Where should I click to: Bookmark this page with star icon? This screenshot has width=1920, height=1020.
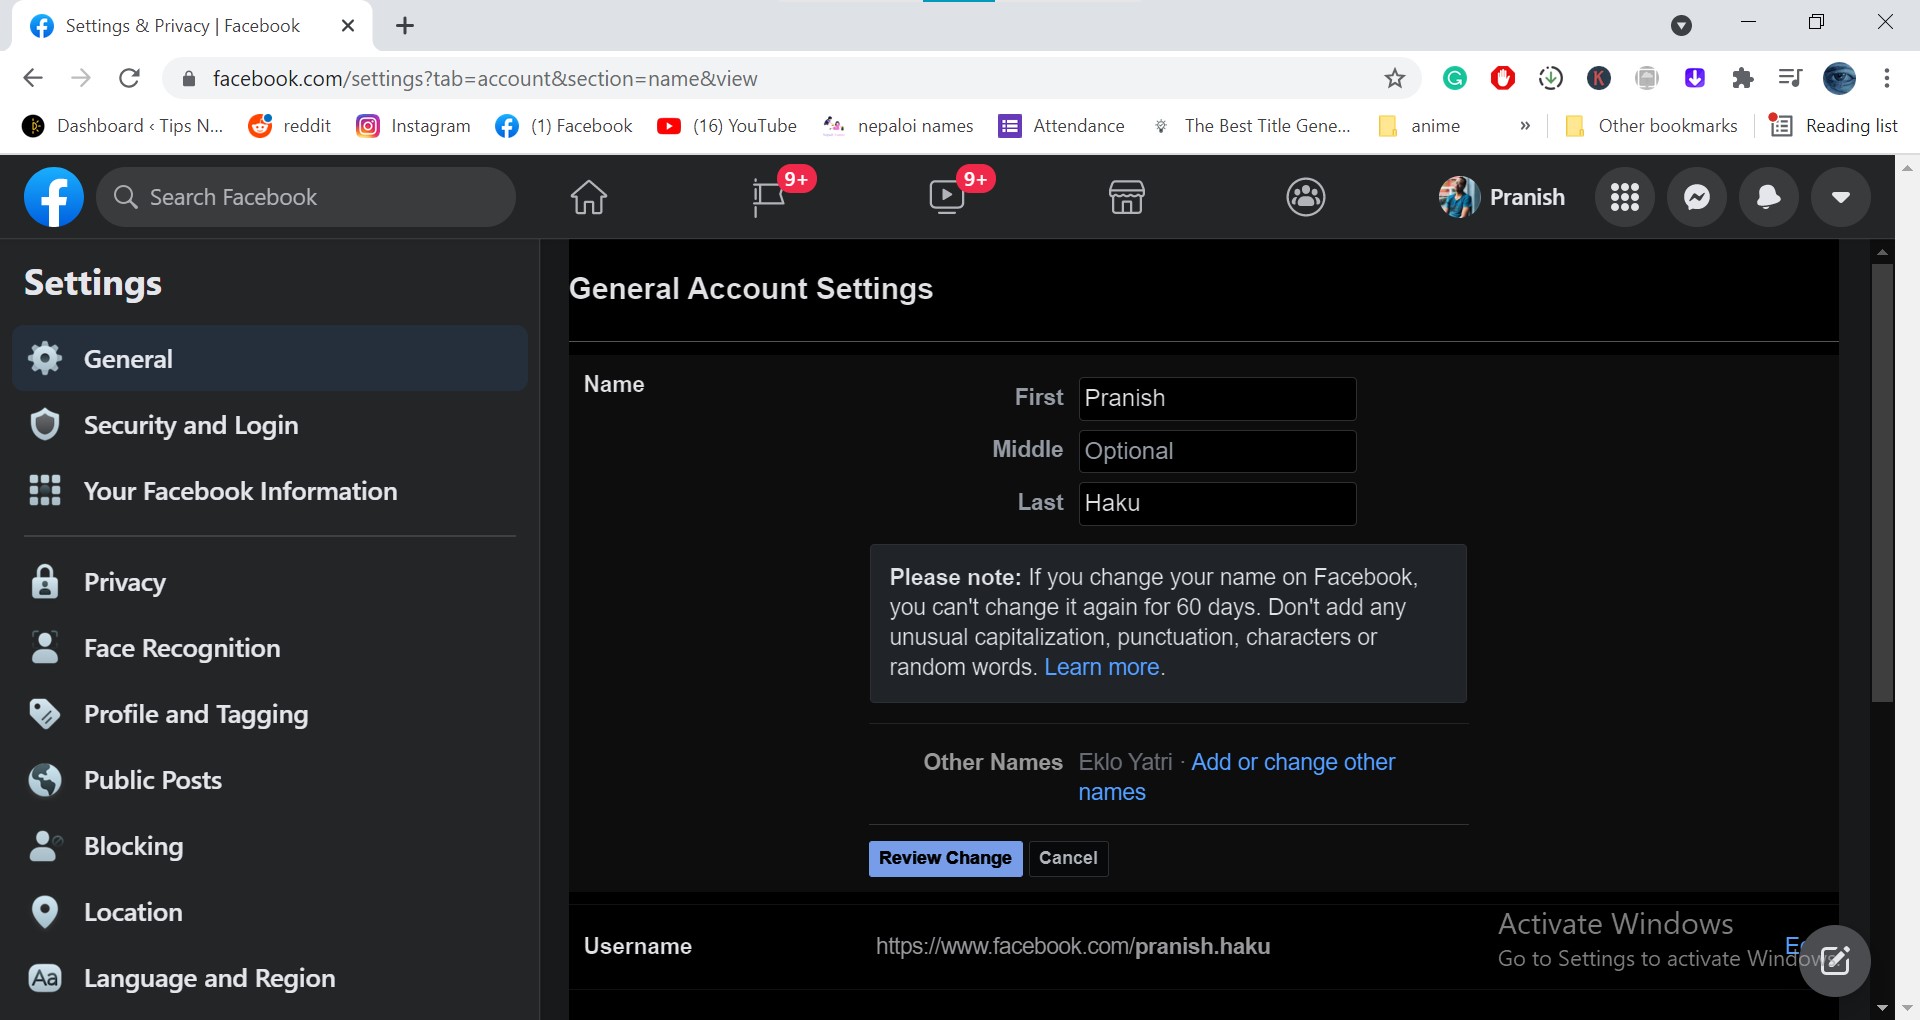click(1395, 78)
